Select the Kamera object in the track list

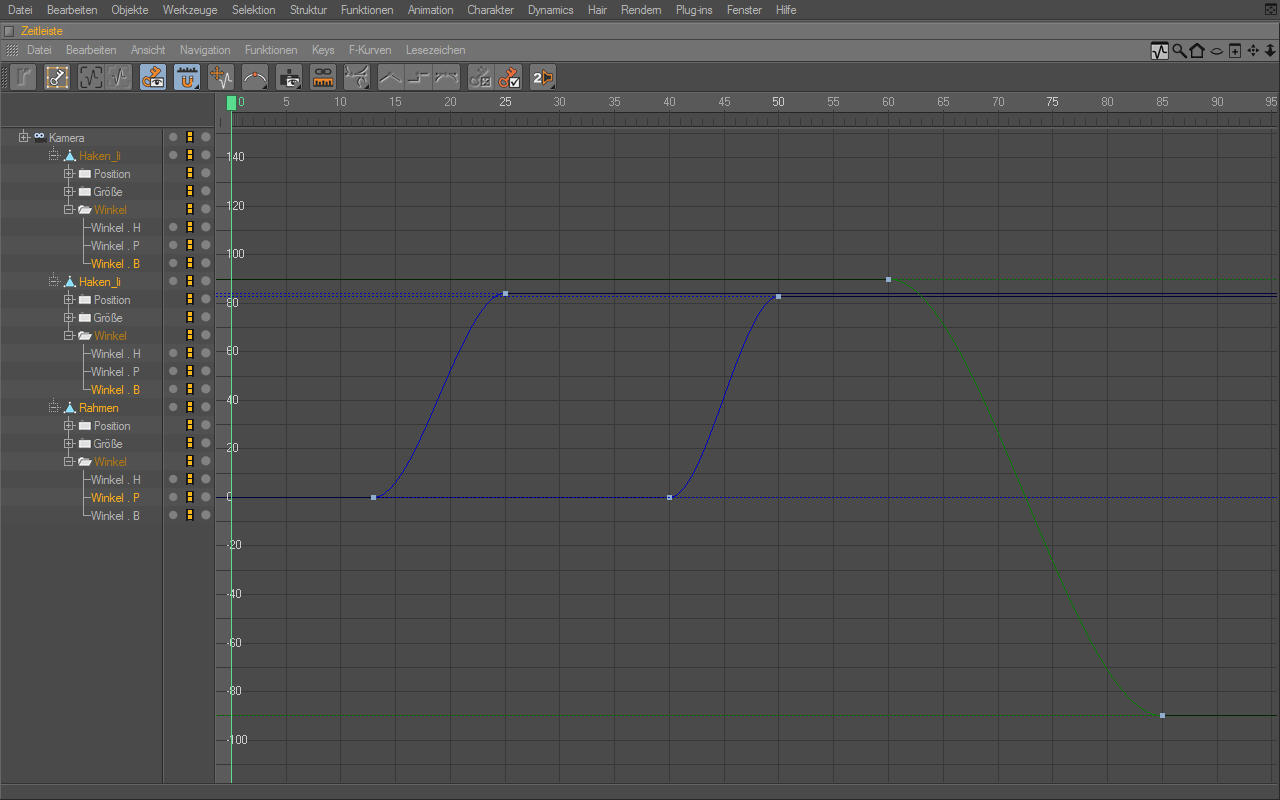[67, 138]
